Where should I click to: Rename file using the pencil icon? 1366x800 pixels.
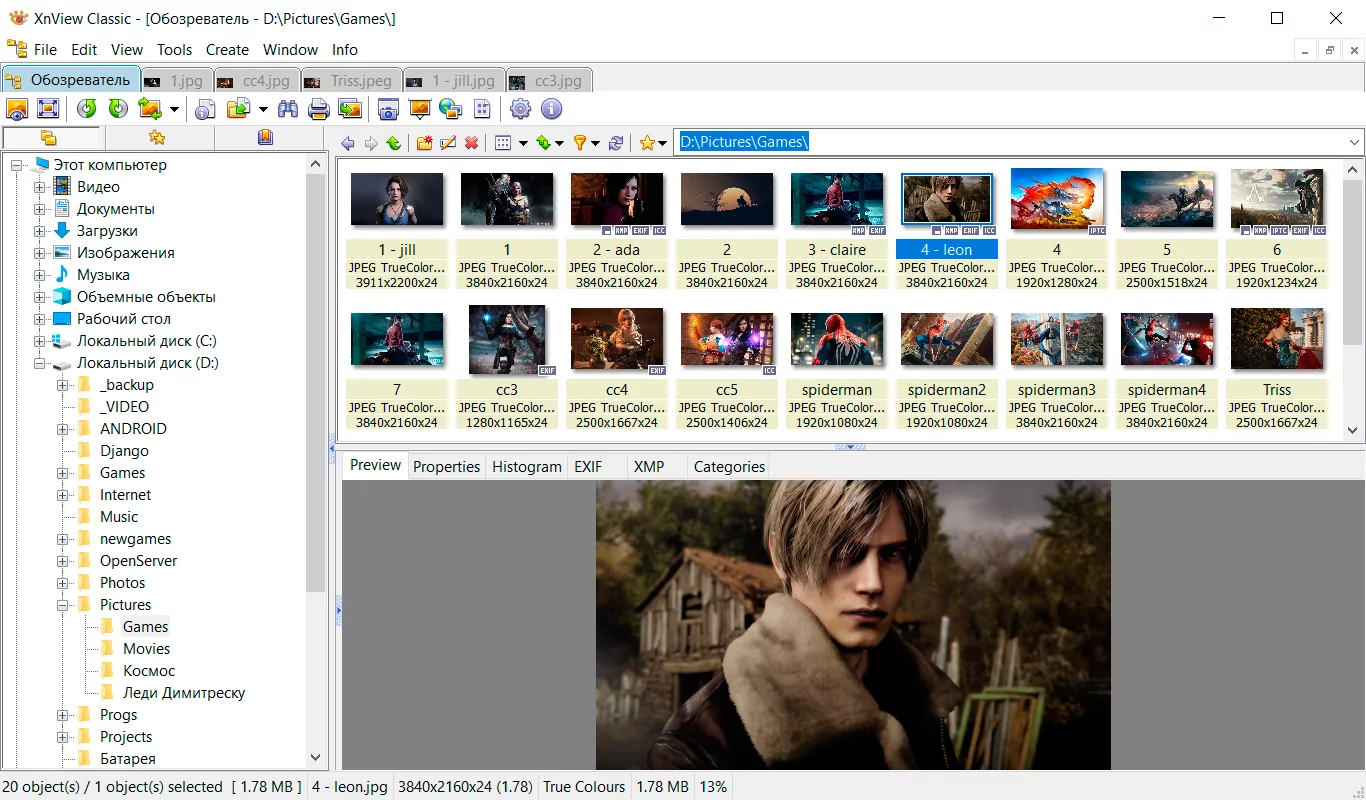[448, 143]
